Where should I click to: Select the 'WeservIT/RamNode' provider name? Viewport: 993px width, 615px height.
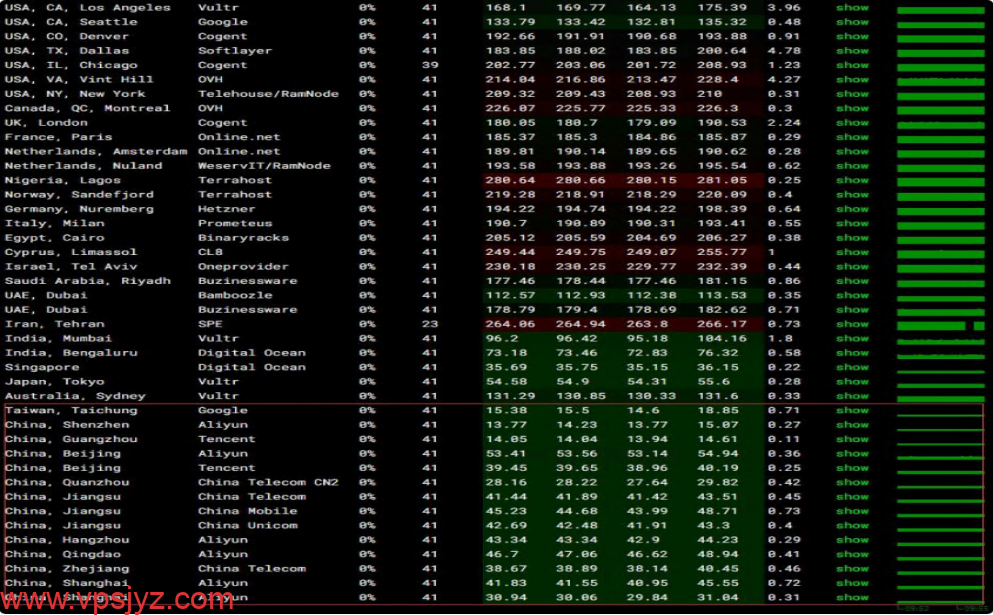pyautogui.click(x=264, y=166)
